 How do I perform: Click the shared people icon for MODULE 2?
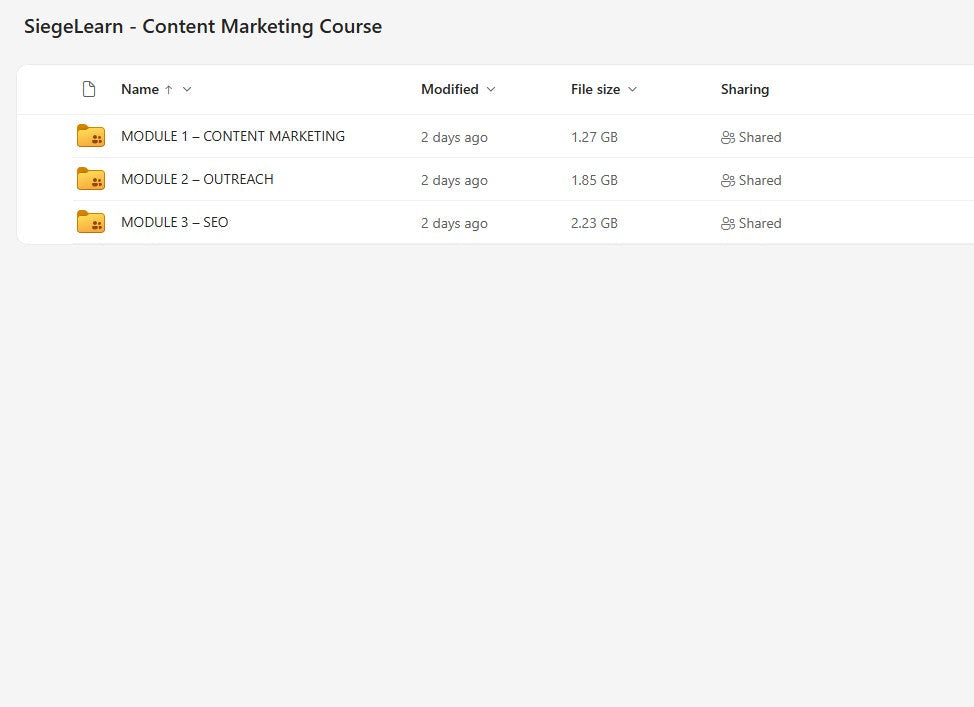727,180
